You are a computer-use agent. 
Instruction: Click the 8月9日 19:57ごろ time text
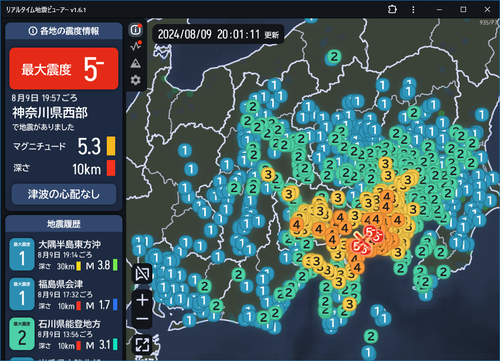coord(44,98)
